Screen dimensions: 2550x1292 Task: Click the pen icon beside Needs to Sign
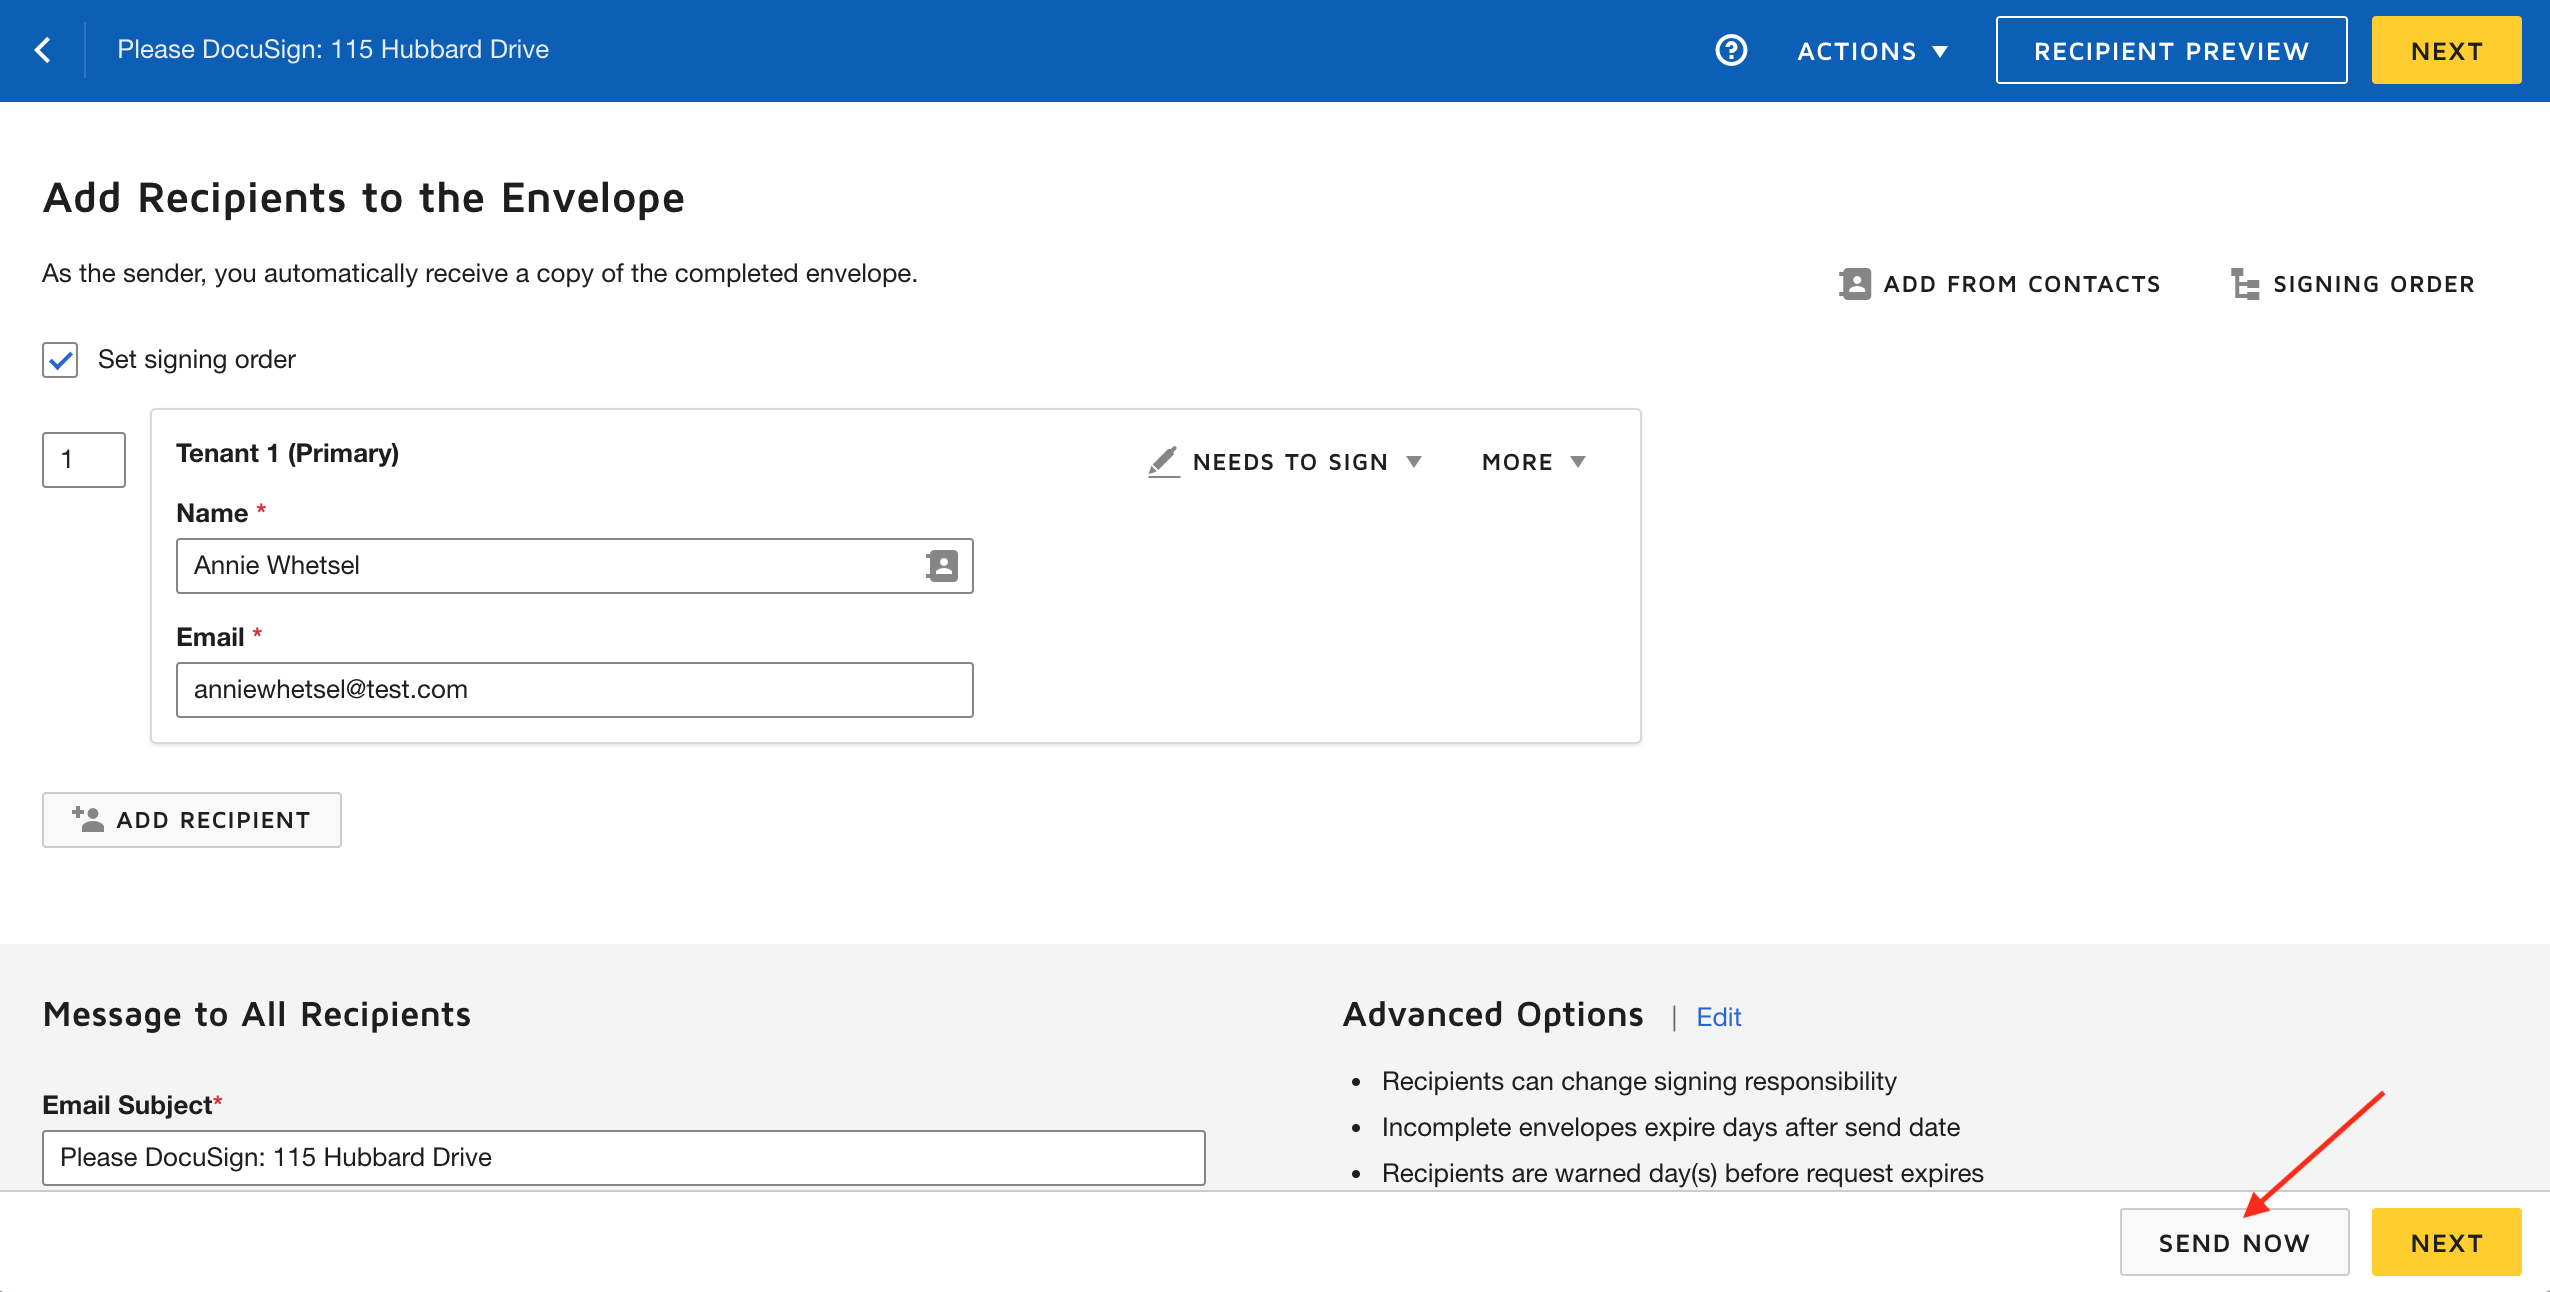click(x=1163, y=462)
